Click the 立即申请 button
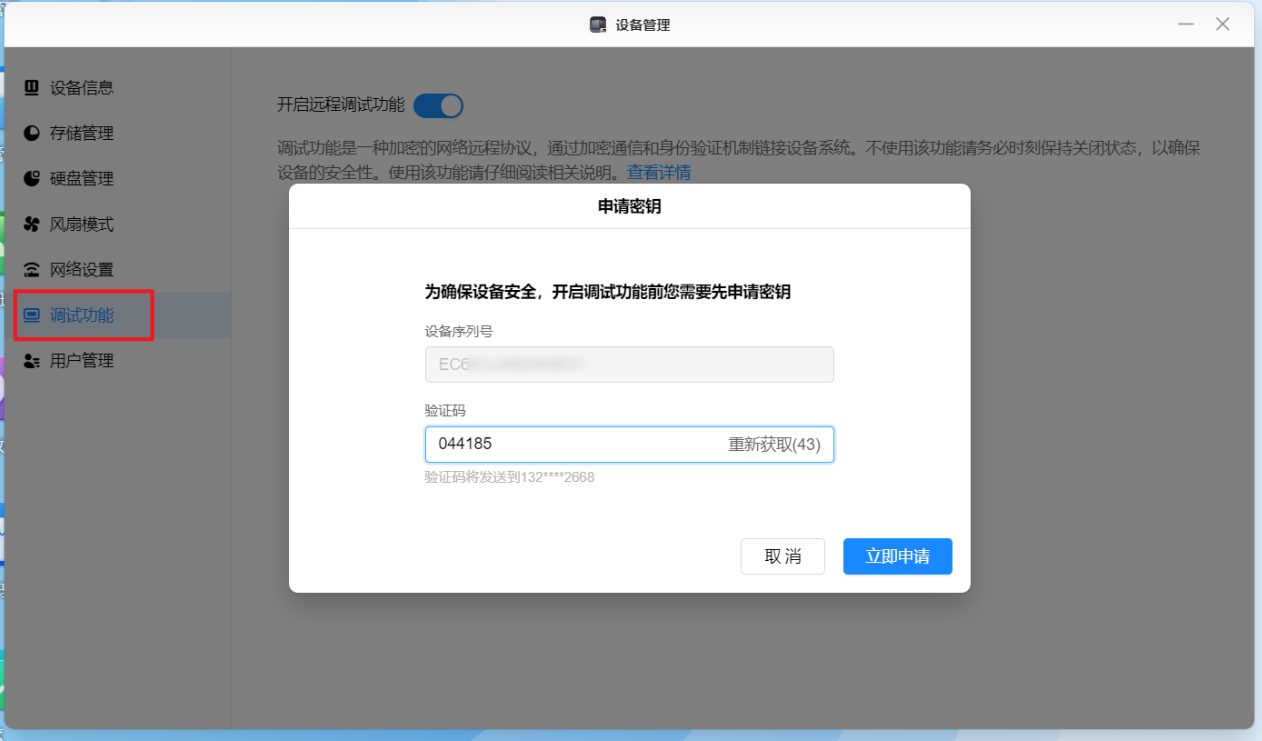This screenshot has height=741, width=1262. (x=897, y=556)
